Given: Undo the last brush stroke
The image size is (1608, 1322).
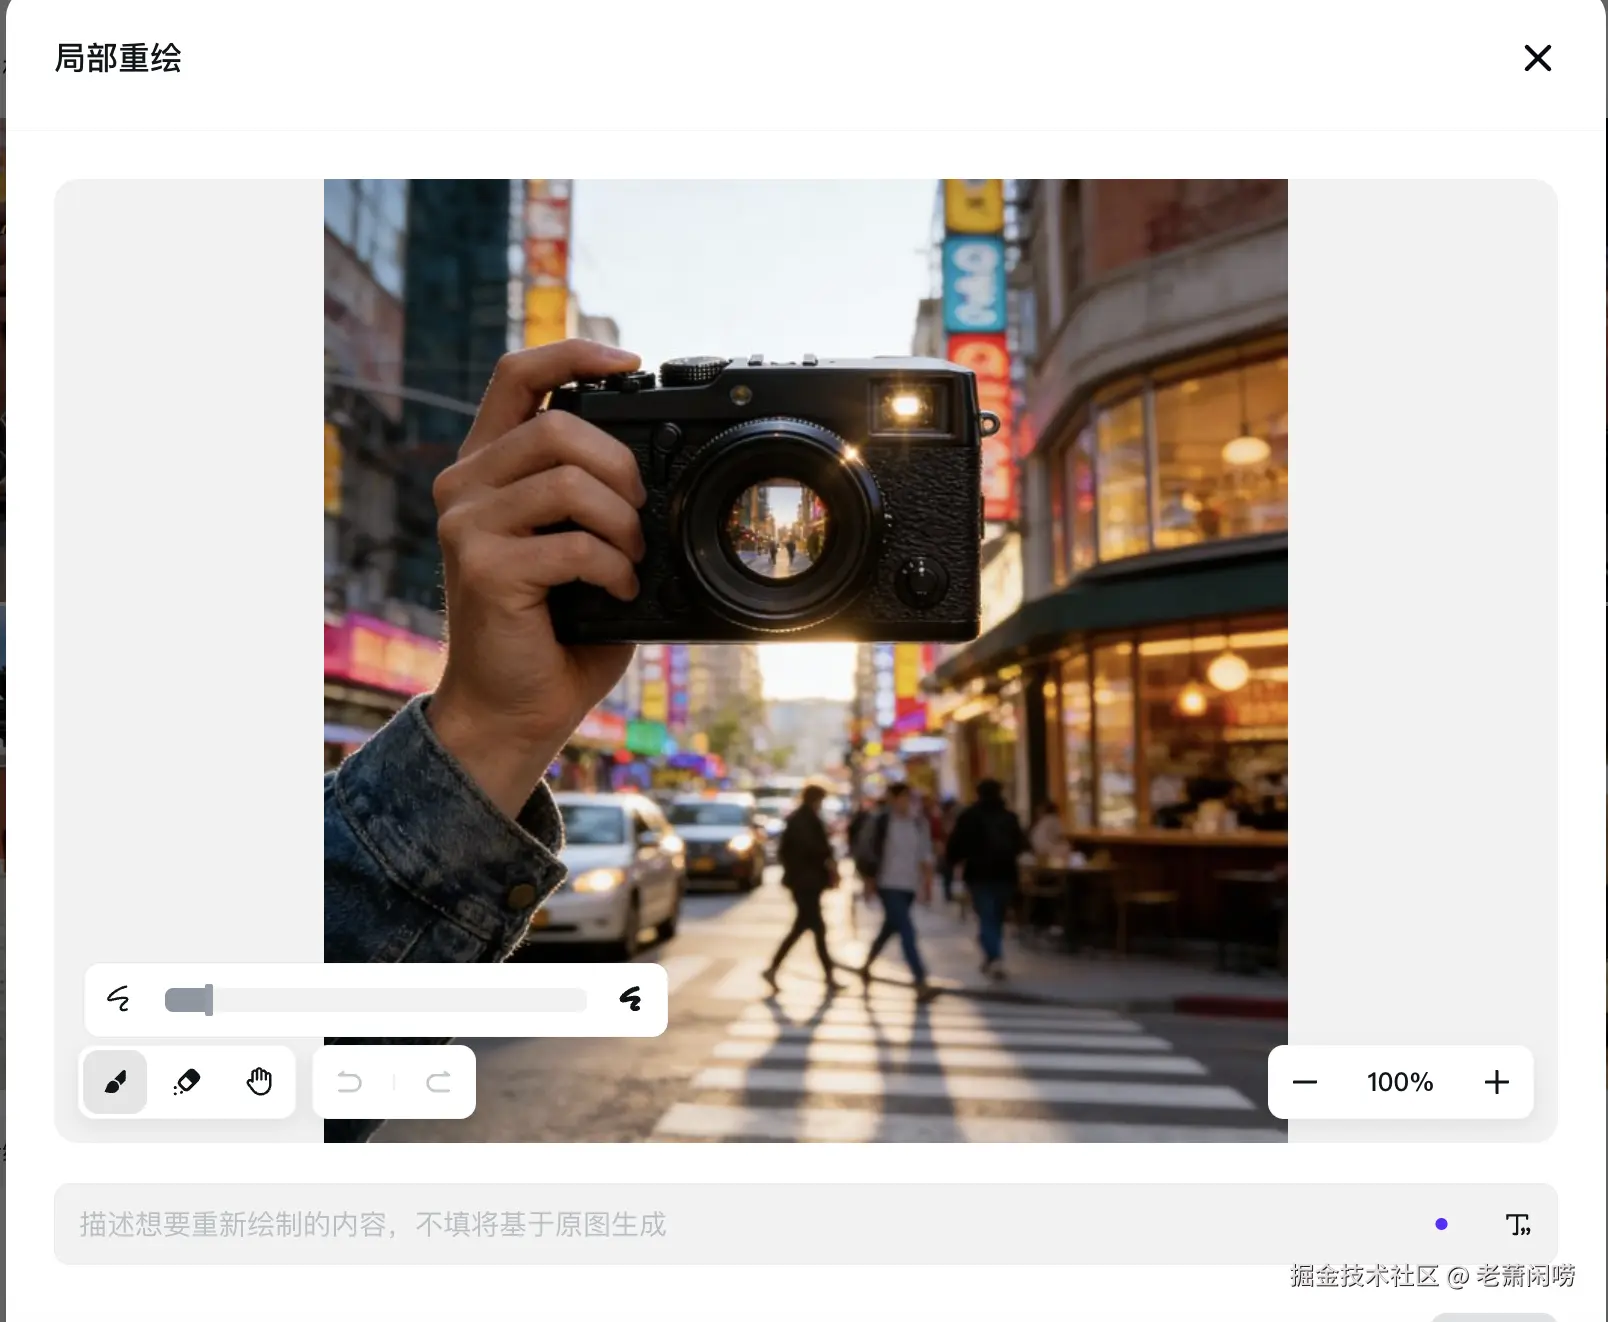Looking at the screenshot, I should point(350,1082).
